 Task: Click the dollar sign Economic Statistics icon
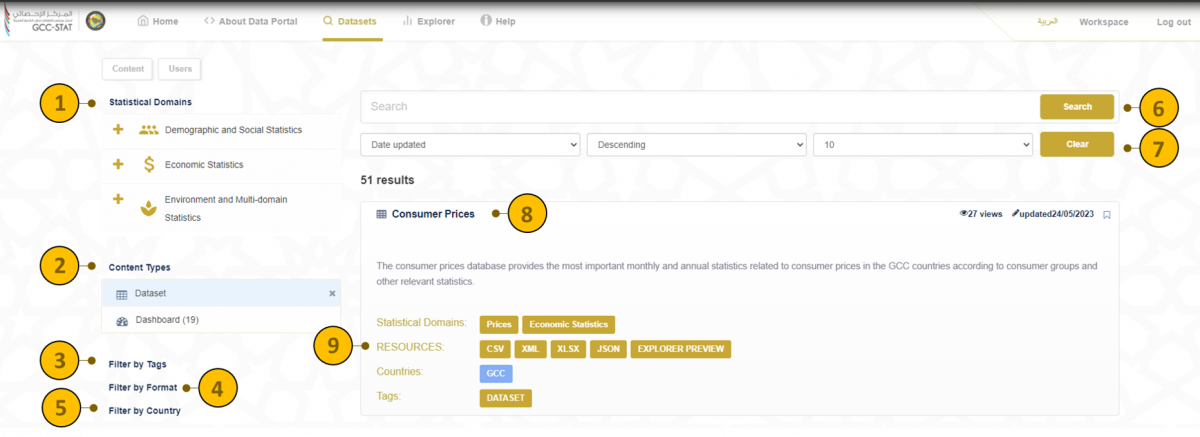point(149,165)
